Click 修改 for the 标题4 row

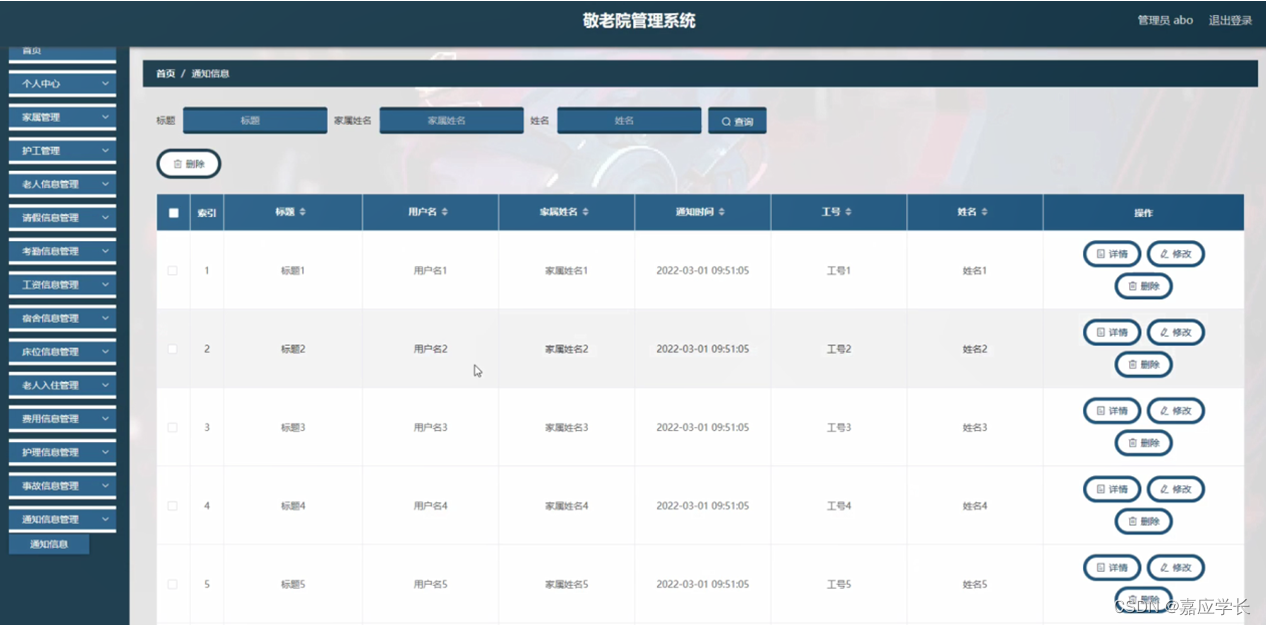pyautogui.click(x=1175, y=489)
